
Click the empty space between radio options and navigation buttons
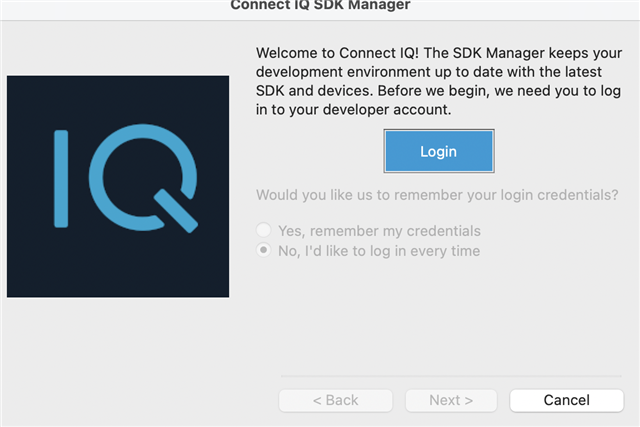pos(439,316)
